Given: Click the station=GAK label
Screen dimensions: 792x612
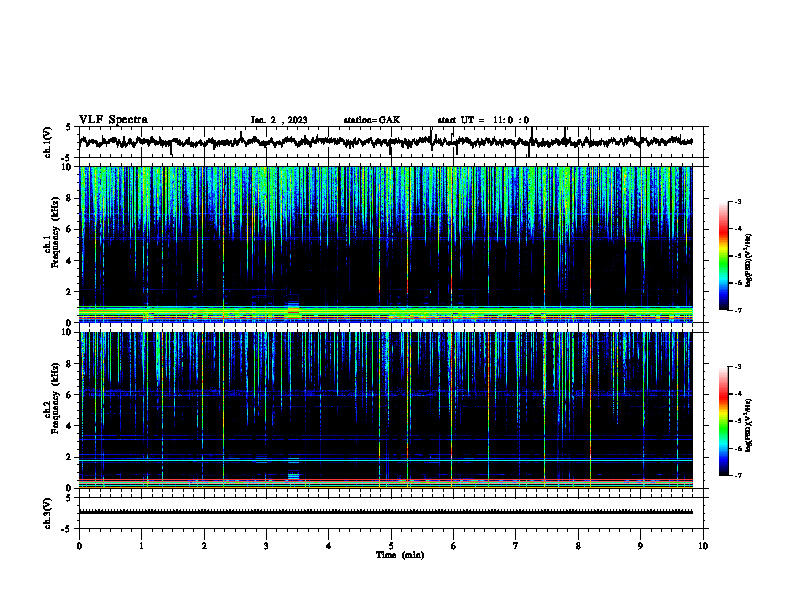Looking at the screenshot, I should tap(372, 120).
